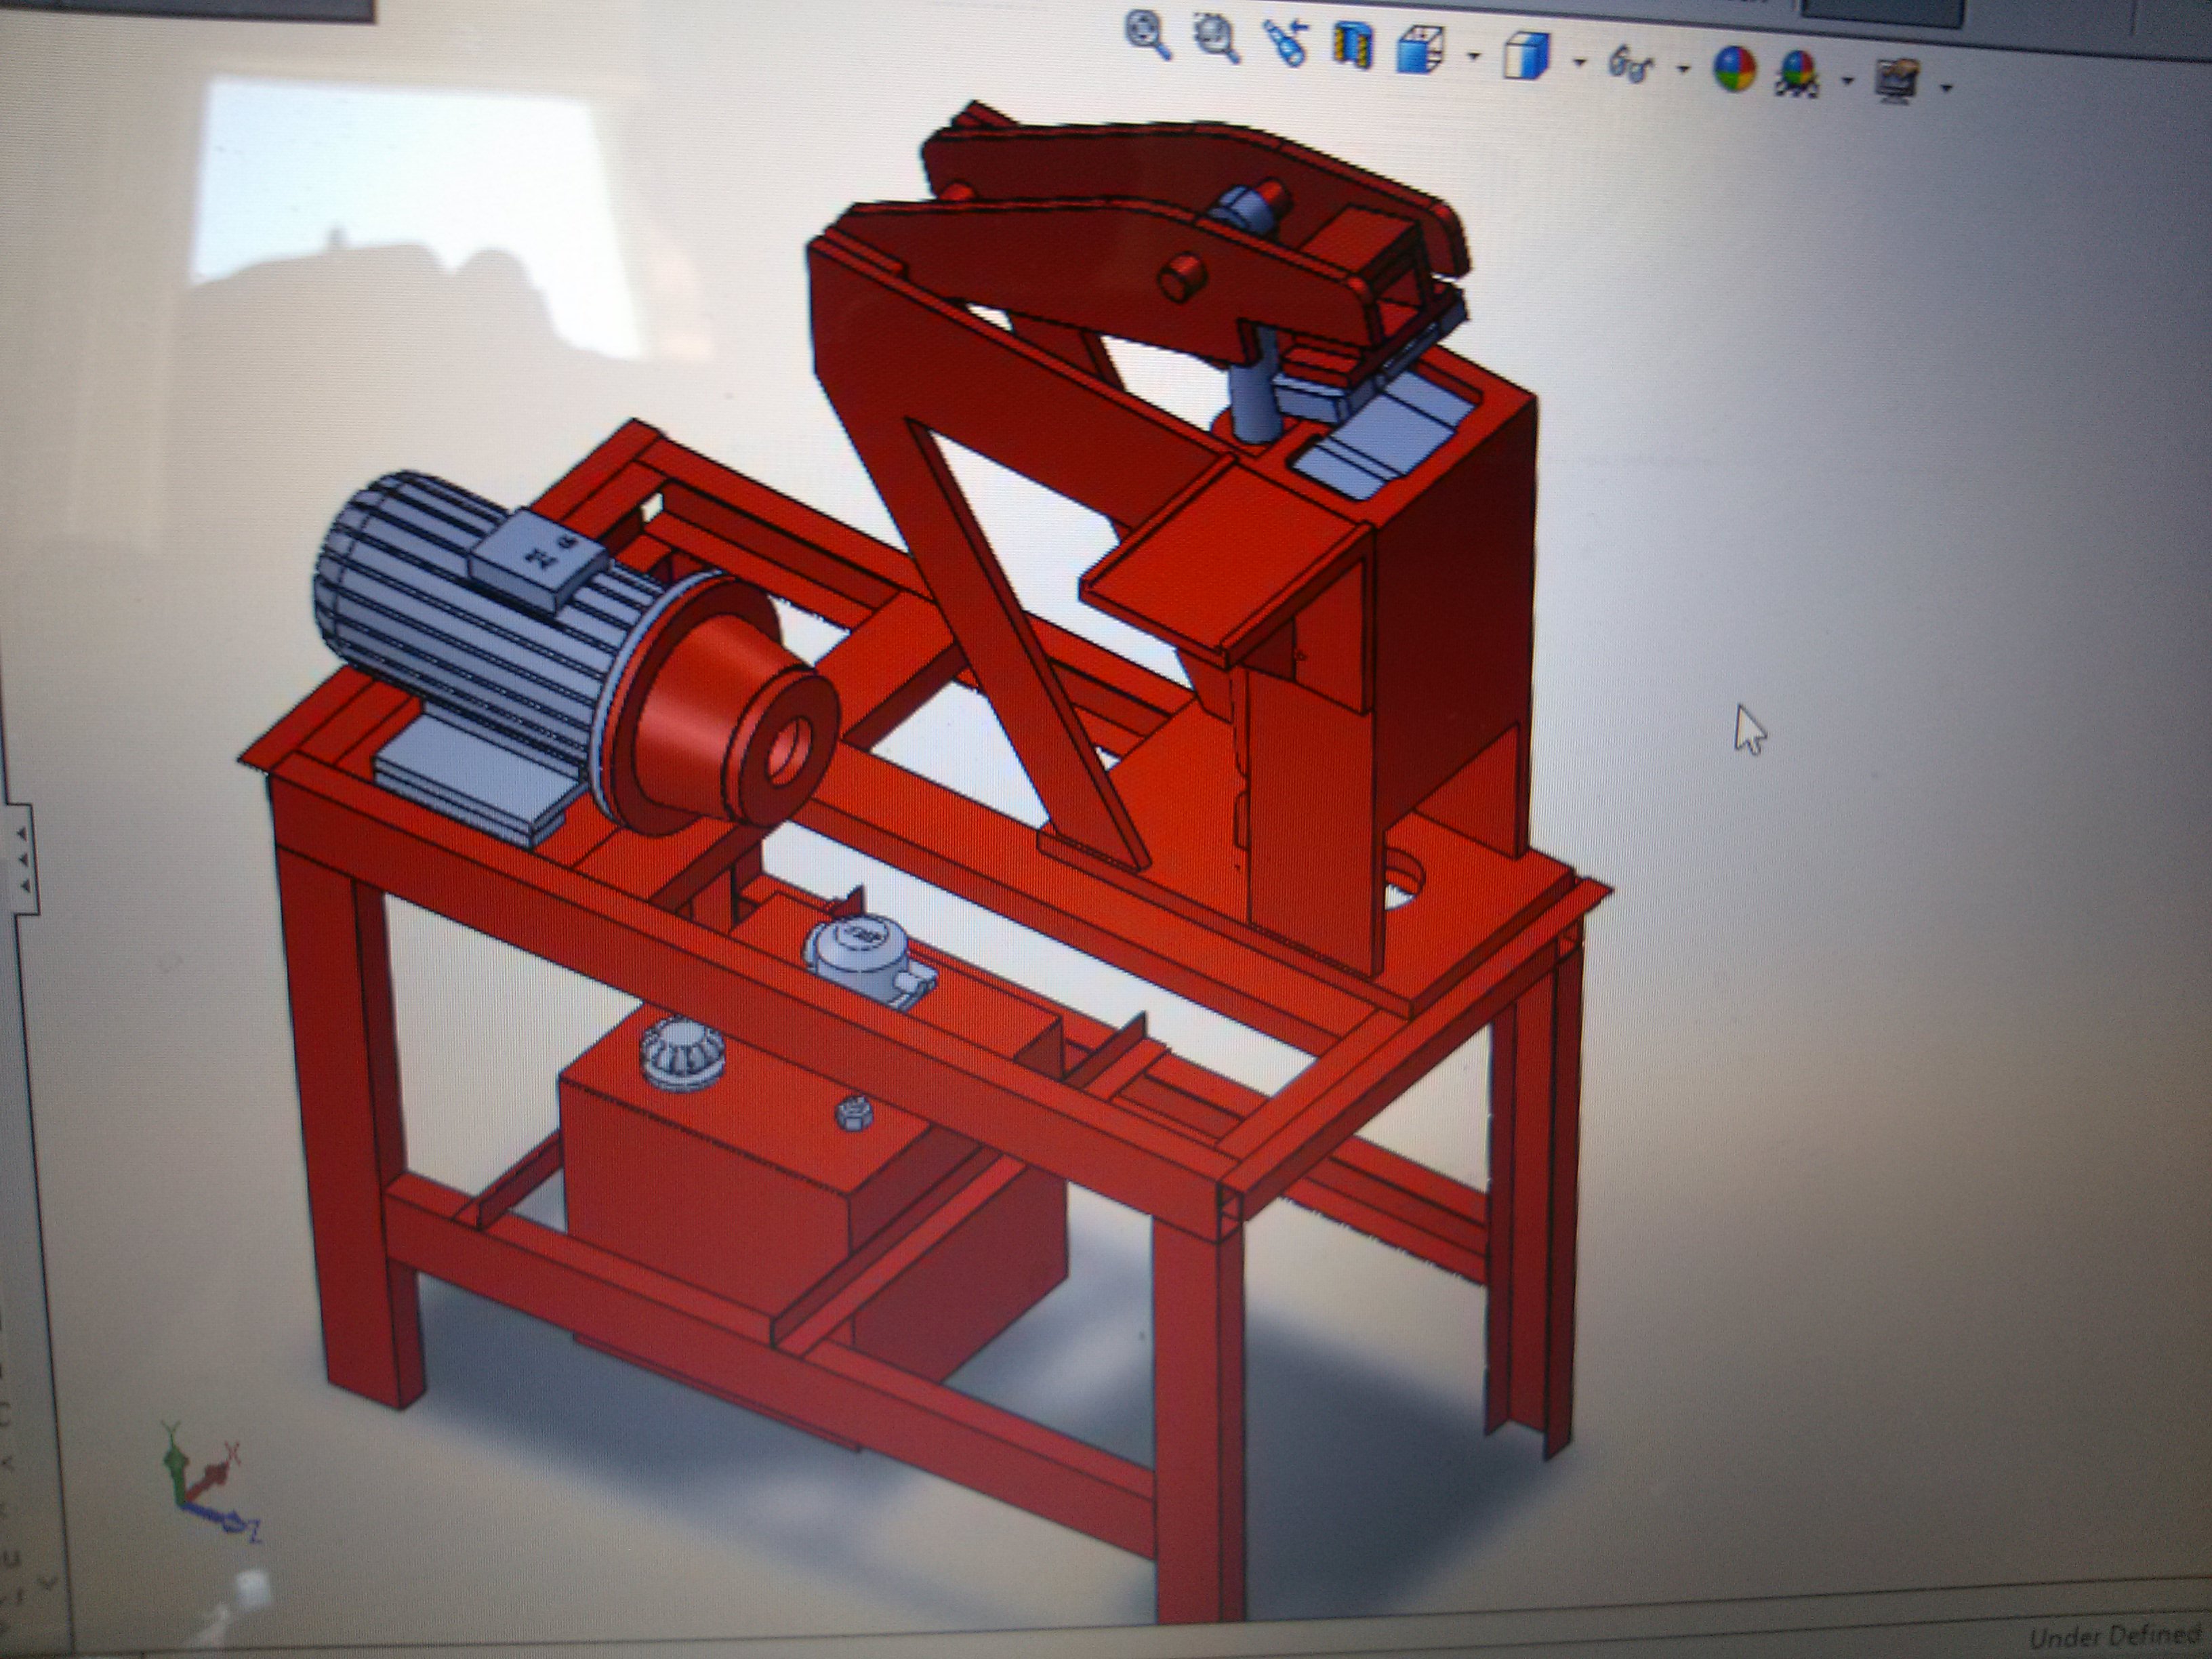Click the View Orientation cube icon
The image size is (2212, 1659).
coord(1420,50)
